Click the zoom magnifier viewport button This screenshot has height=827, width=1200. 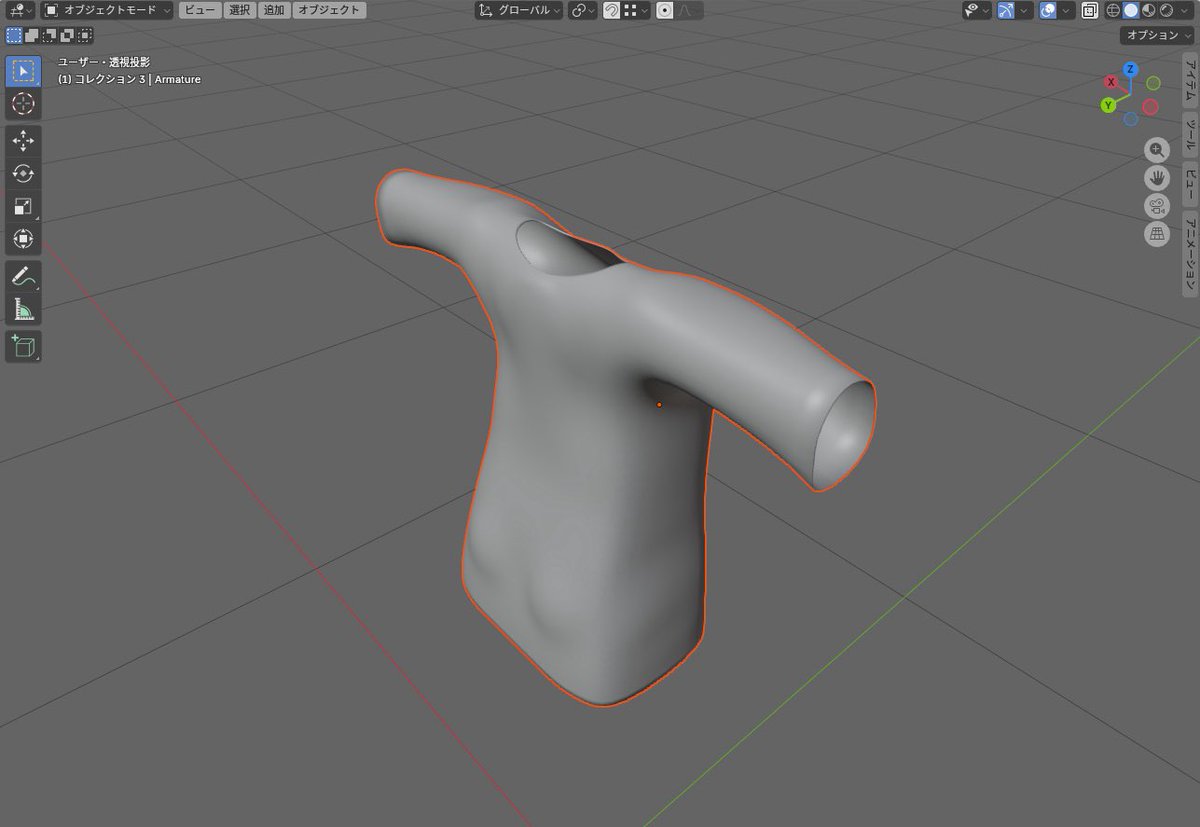click(1157, 150)
